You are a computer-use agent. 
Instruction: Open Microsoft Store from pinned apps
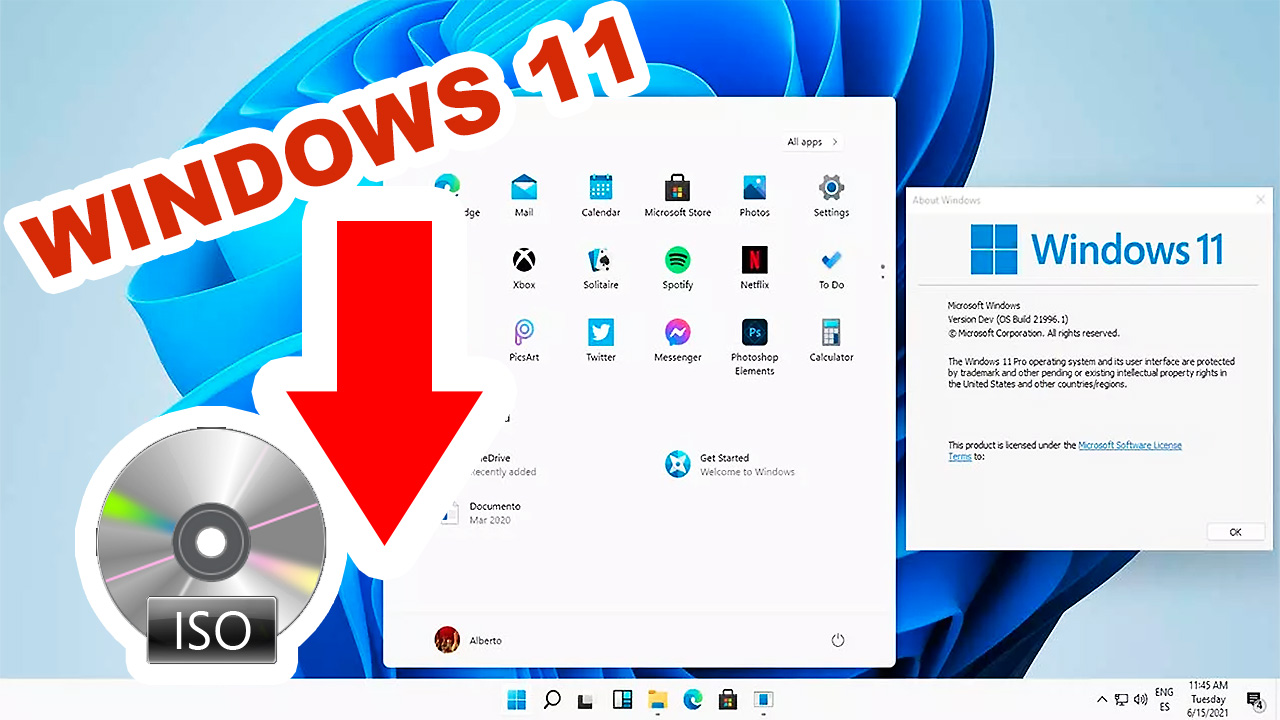coord(678,196)
